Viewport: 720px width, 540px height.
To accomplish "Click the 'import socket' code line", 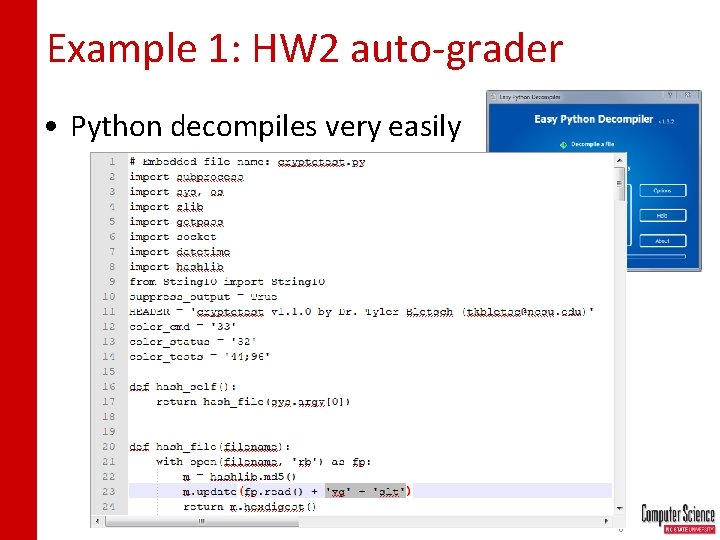I will coord(173,236).
